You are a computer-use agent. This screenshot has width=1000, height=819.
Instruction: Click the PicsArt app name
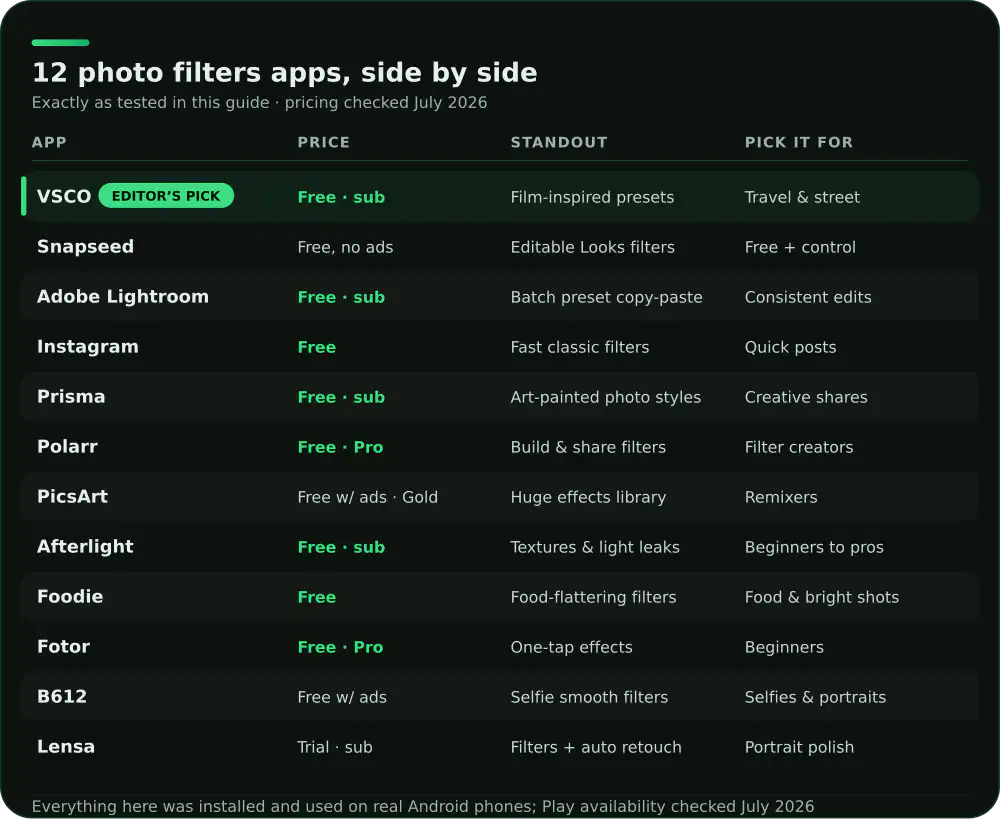click(72, 496)
